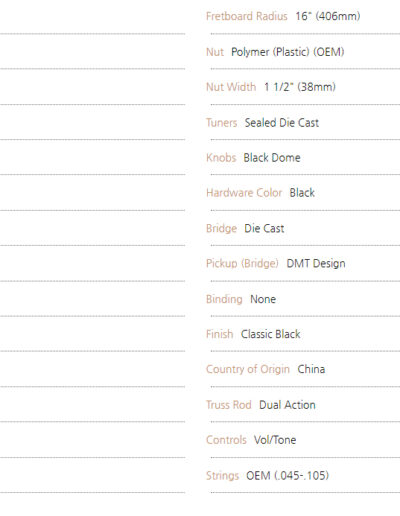The image size is (400, 516).
Task: Click the Controls label
Action: click(226, 440)
